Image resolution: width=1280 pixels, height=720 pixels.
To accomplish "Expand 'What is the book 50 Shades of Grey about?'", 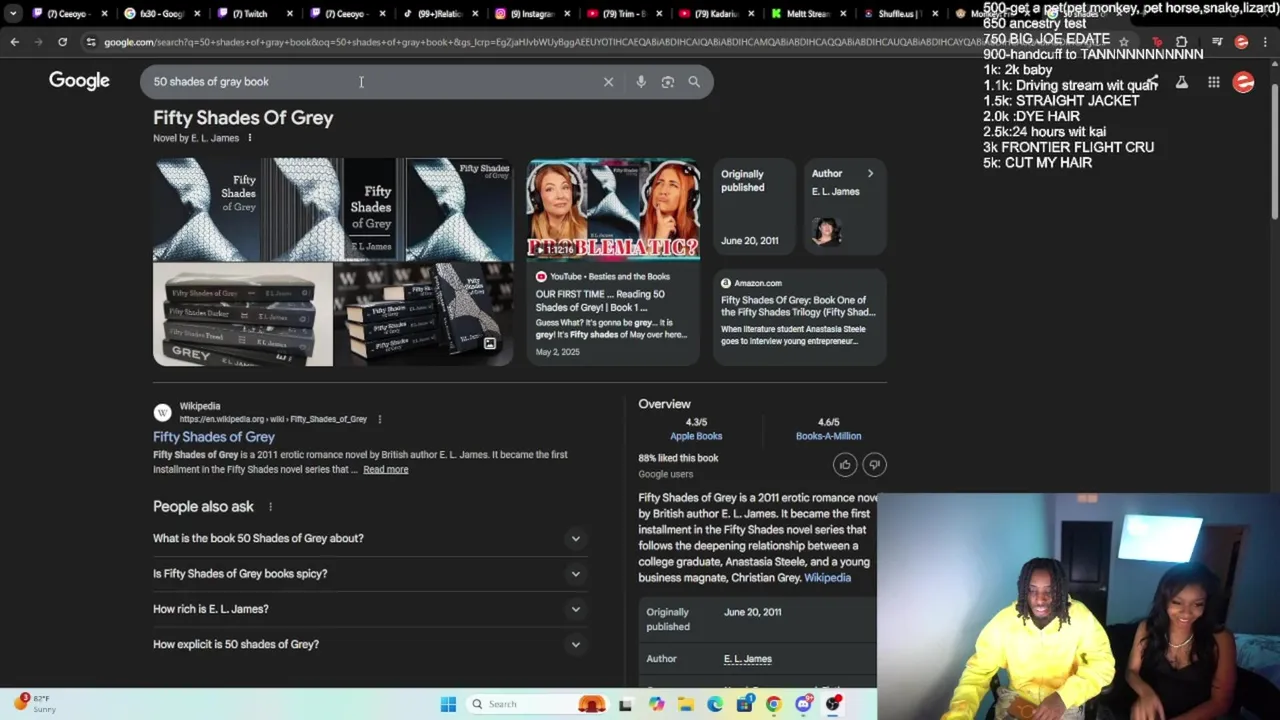I will coord(368,538).
